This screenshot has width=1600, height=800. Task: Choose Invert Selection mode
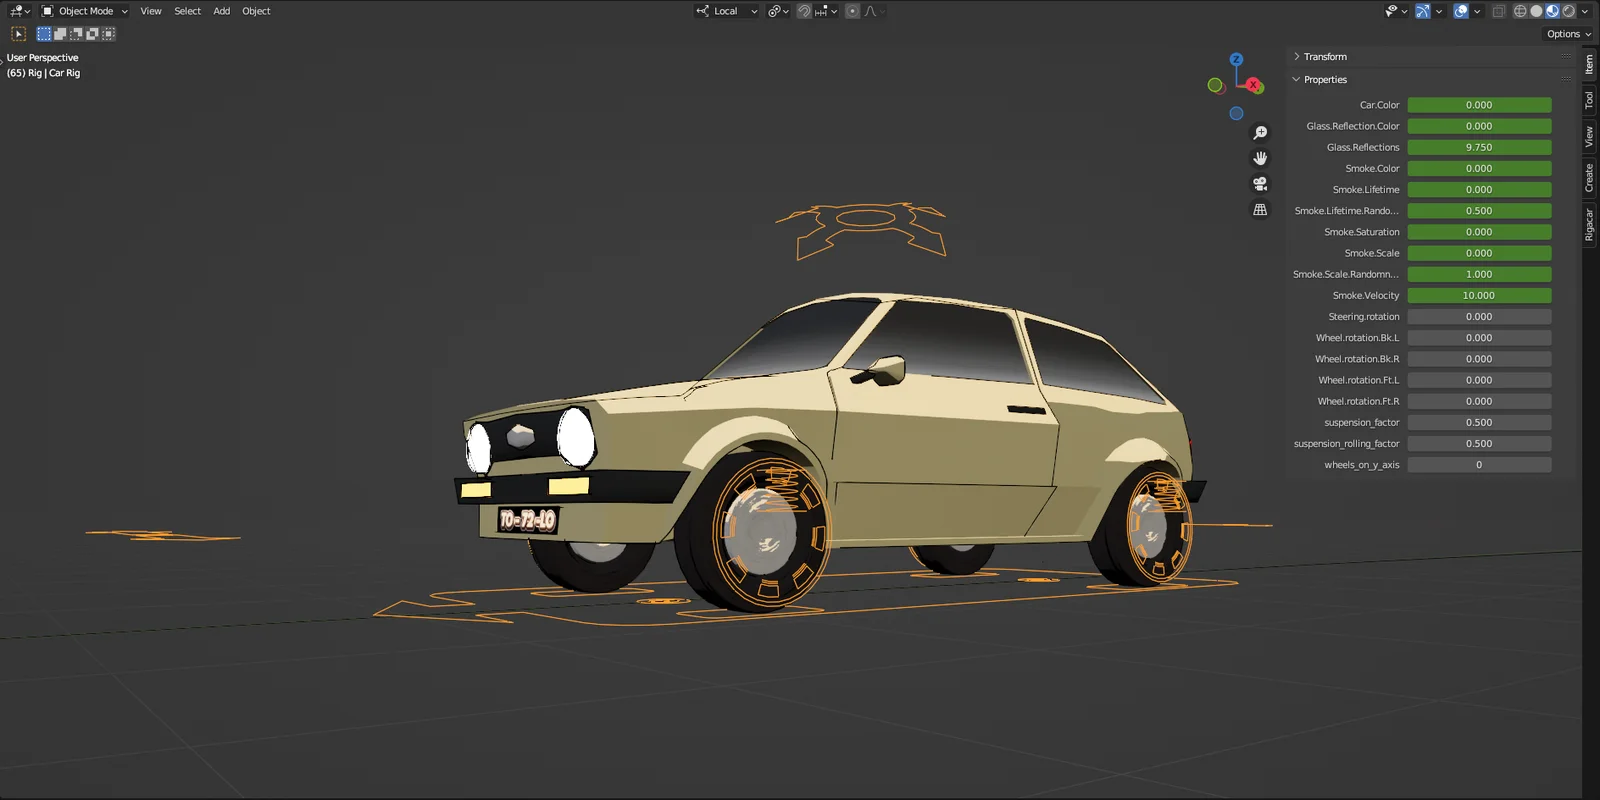pyautogui.click(x=92, y=34)
